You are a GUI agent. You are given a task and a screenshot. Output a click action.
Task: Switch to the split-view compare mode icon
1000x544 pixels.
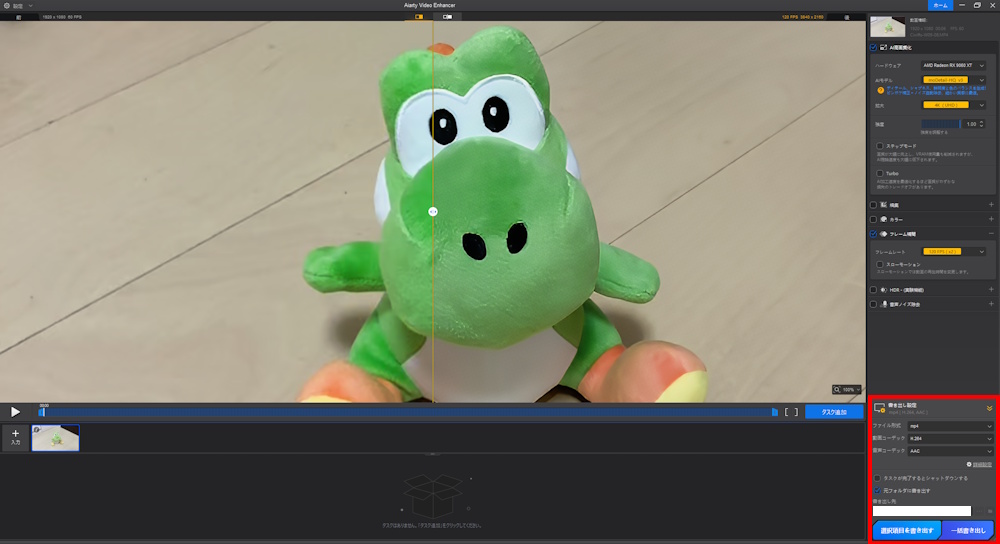419,17
